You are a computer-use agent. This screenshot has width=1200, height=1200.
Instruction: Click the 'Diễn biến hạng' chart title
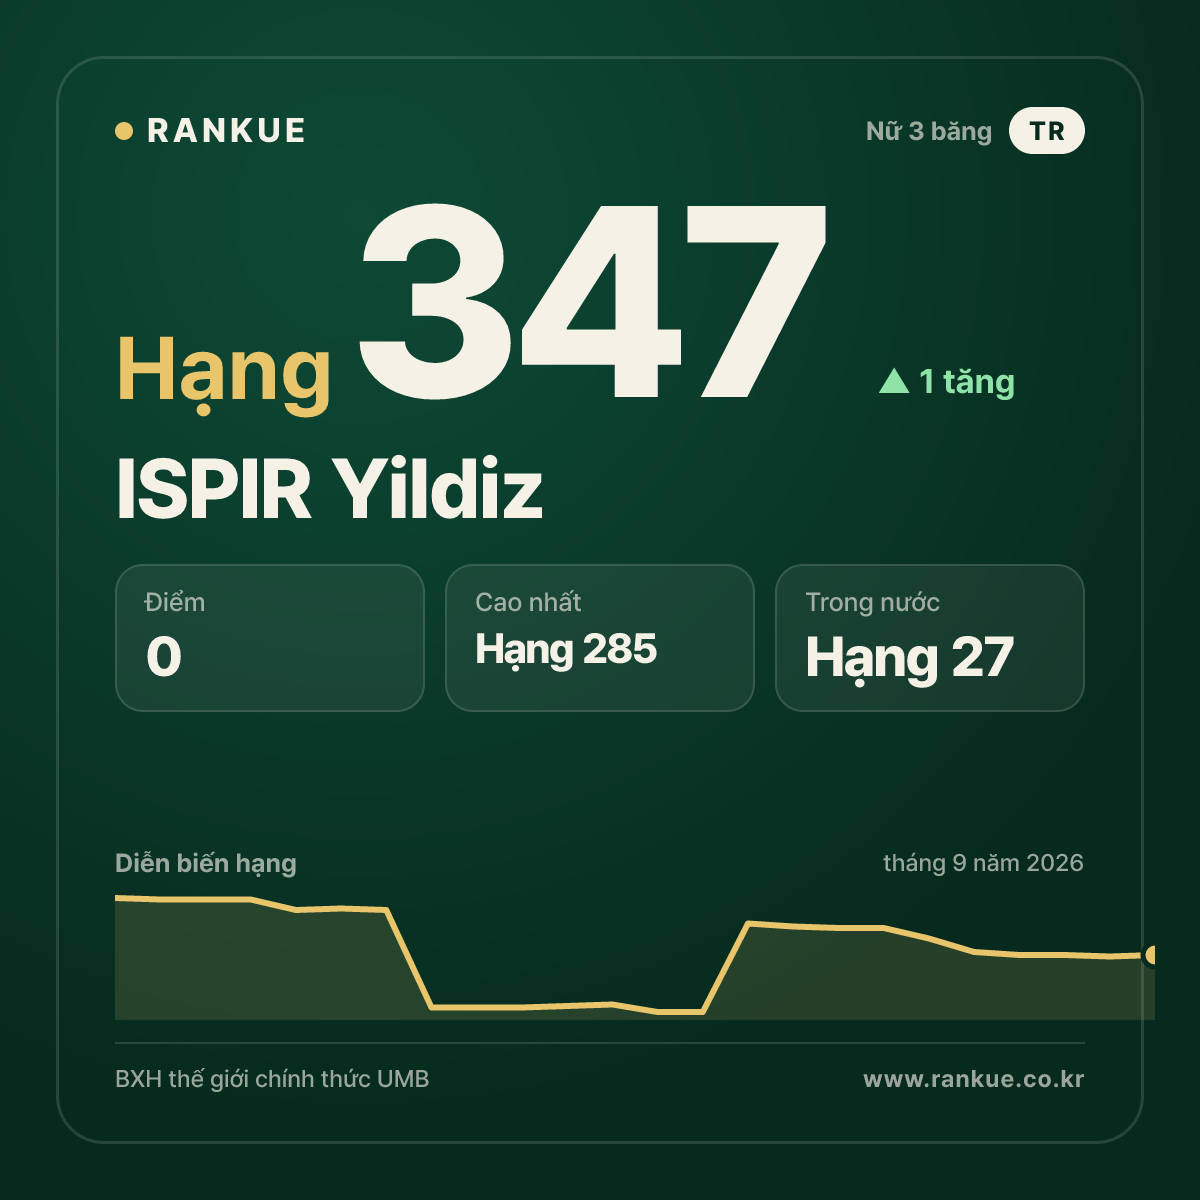206,863
